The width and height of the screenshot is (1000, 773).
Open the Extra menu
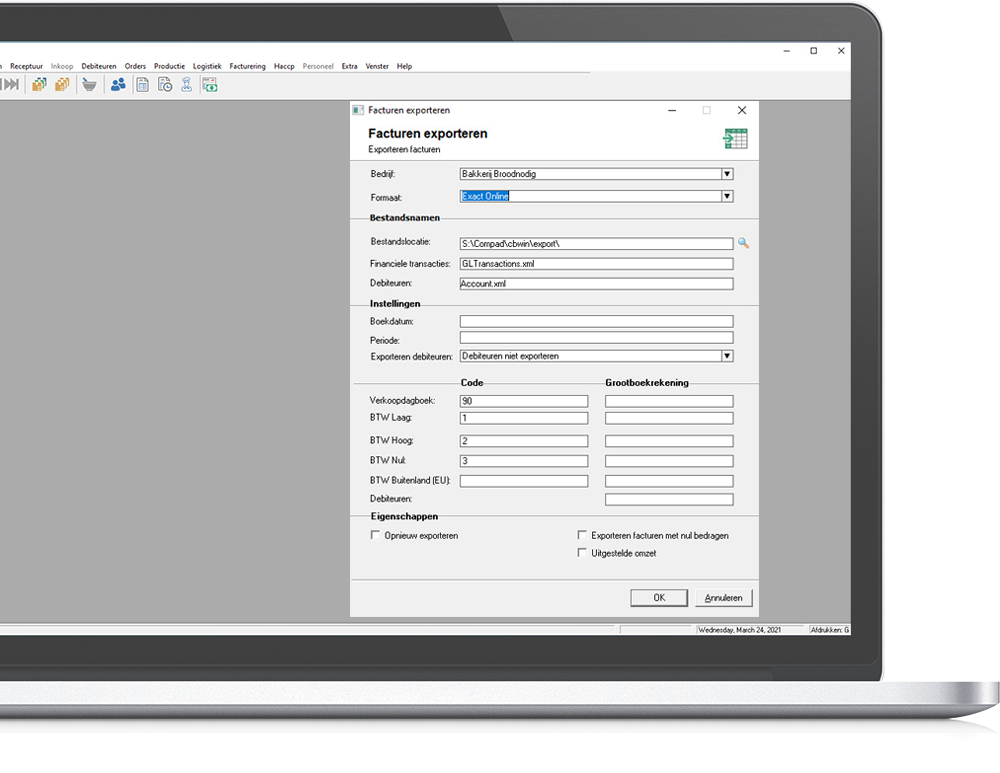point(349,66)
